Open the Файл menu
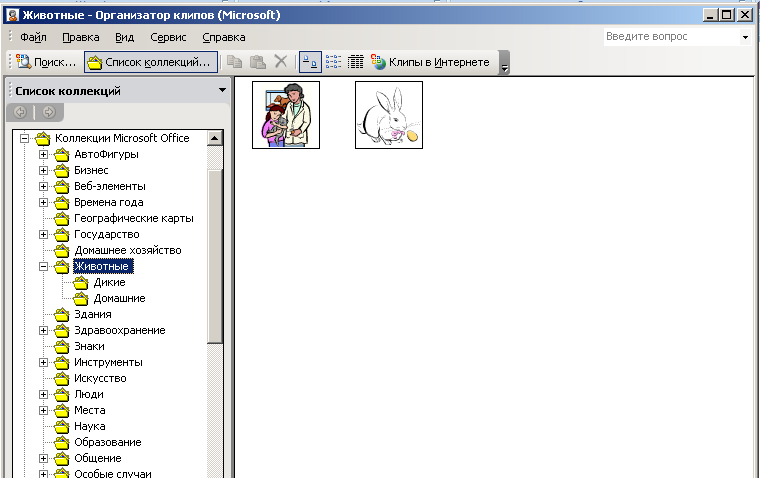The image size is (760, 478). click(33, 37)
